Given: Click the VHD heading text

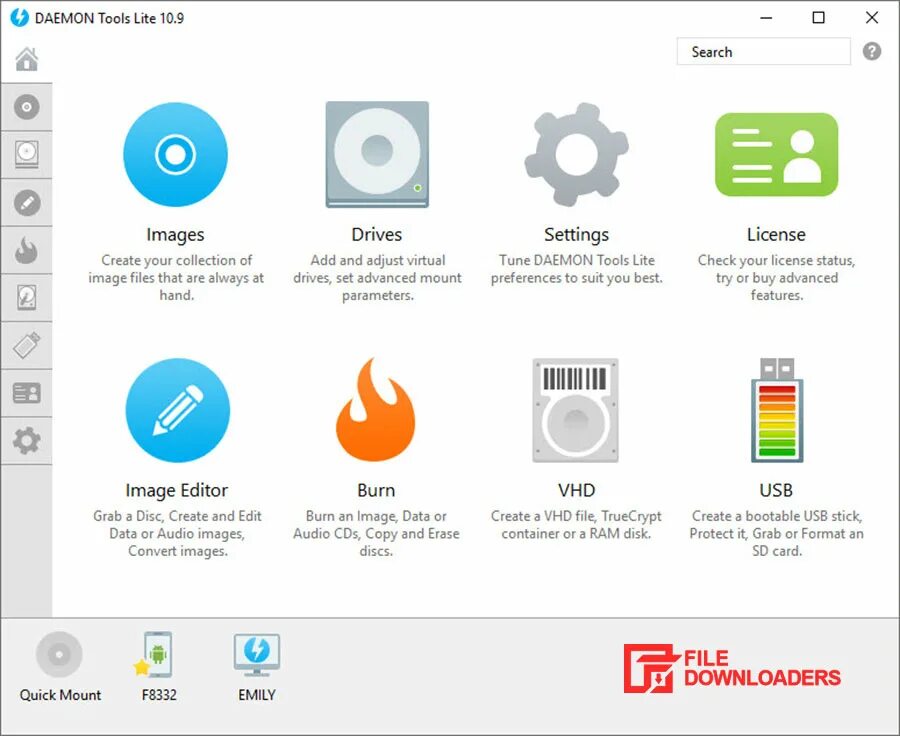Looking at the screenshot, I should pyautogui.click(x=576, y=490).
